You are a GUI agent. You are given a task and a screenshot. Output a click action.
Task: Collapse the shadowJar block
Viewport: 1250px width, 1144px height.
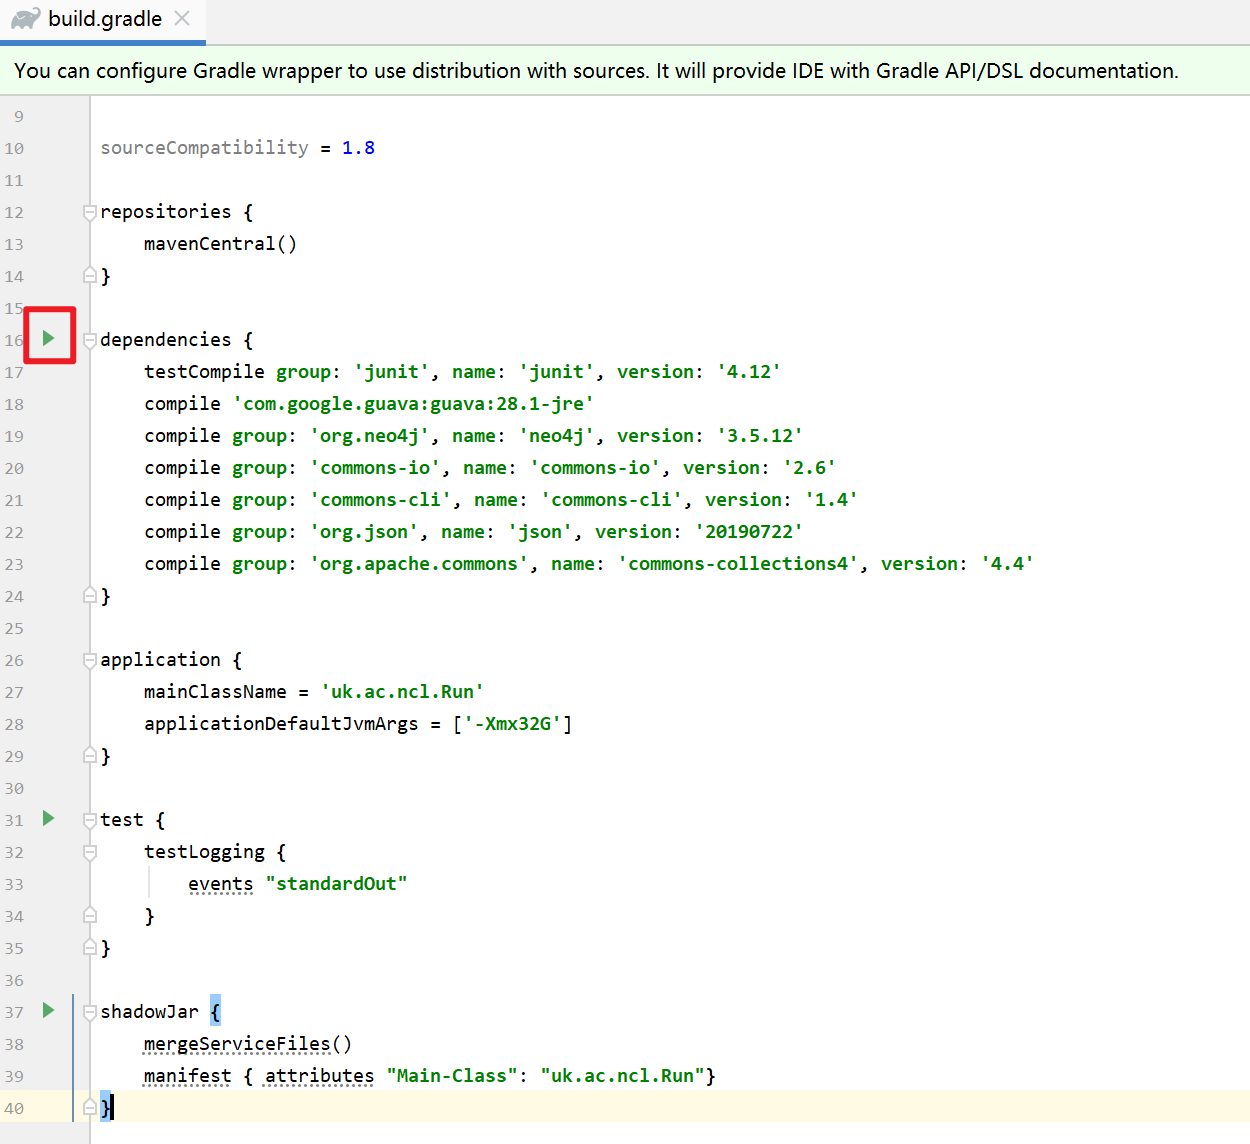tap(90, 1012)
